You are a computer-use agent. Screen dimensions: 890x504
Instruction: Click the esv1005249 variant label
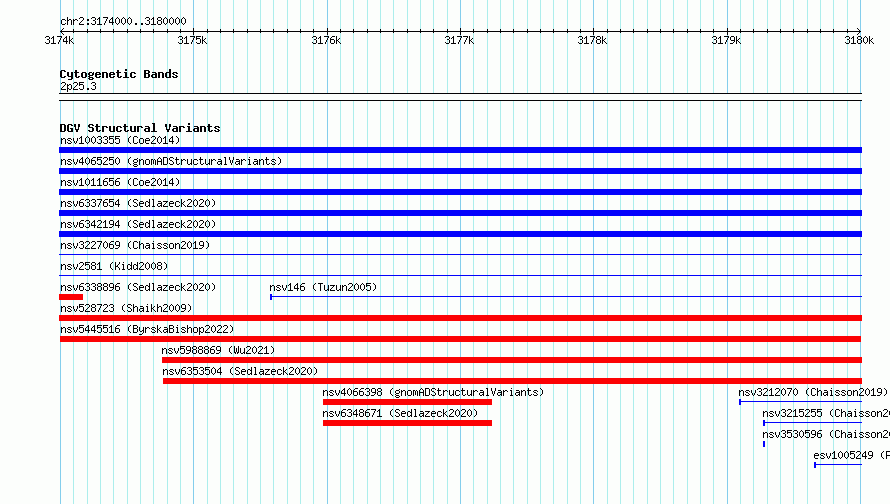[x=851, y=455]
